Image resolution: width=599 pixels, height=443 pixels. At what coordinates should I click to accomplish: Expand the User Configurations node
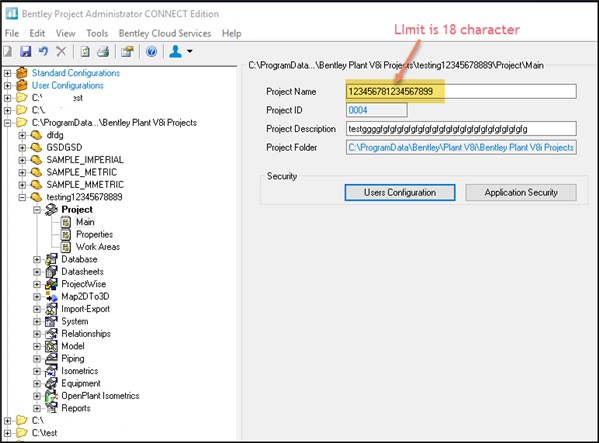point(7,86)
